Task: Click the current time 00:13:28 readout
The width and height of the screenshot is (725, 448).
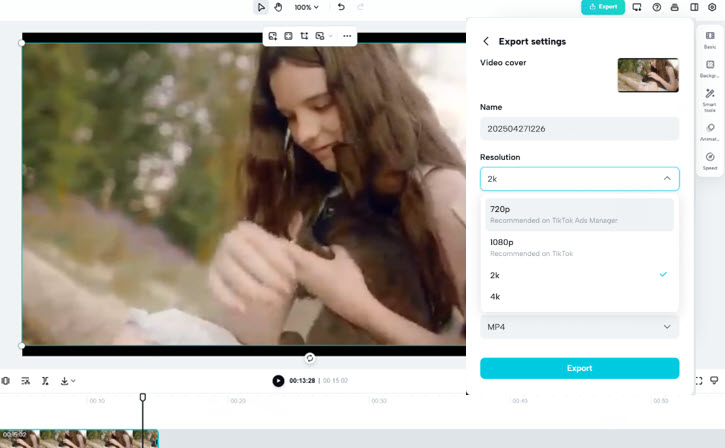Action: coord(302,380)
